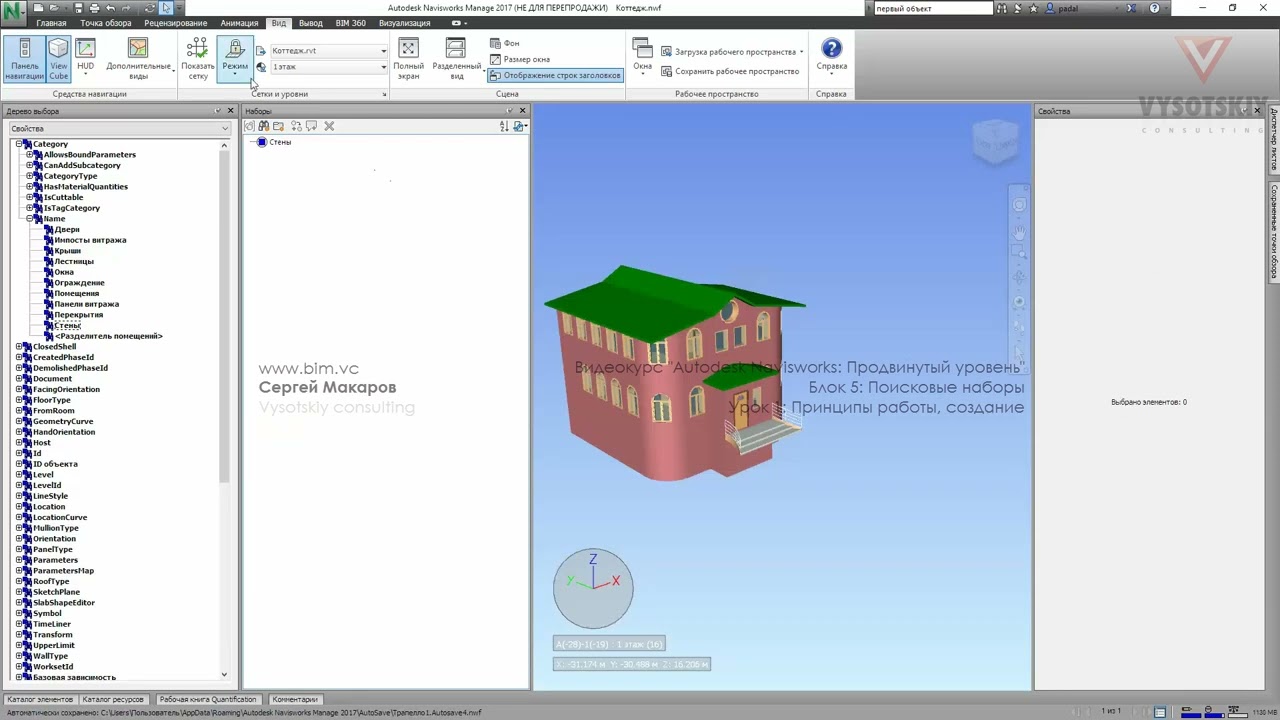
Task: Open the Анимация ribbon tab
Action: [239, 23]
